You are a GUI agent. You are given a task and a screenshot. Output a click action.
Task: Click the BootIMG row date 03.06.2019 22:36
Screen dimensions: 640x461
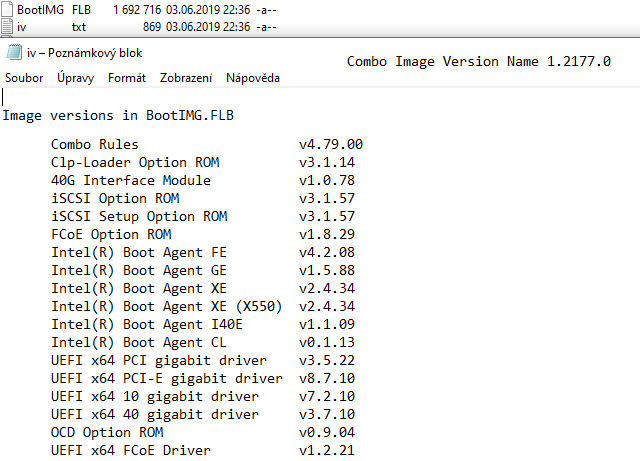click(208, 9)
